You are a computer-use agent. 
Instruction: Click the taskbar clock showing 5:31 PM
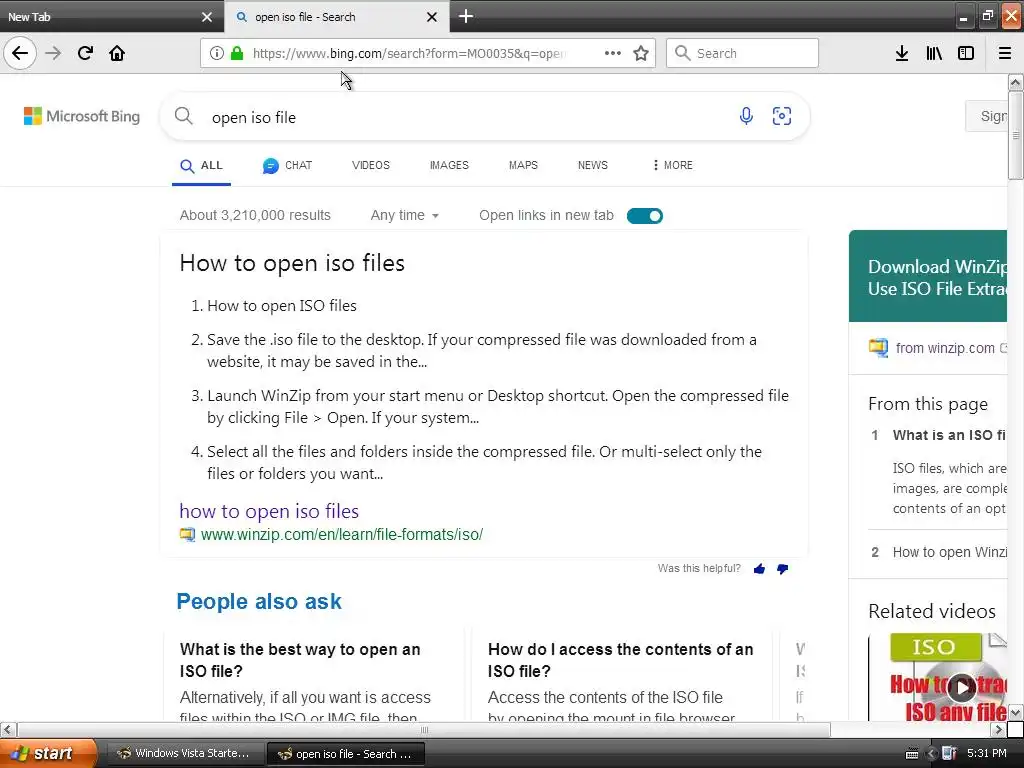(987, 754)
